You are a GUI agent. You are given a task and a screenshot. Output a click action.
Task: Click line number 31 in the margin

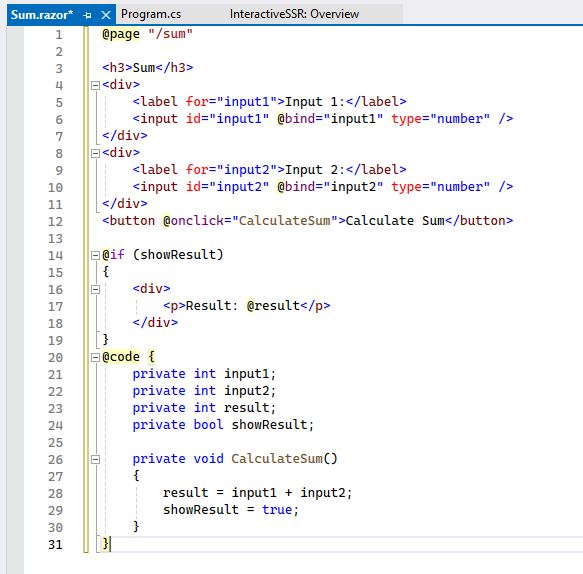coord(55,545)
